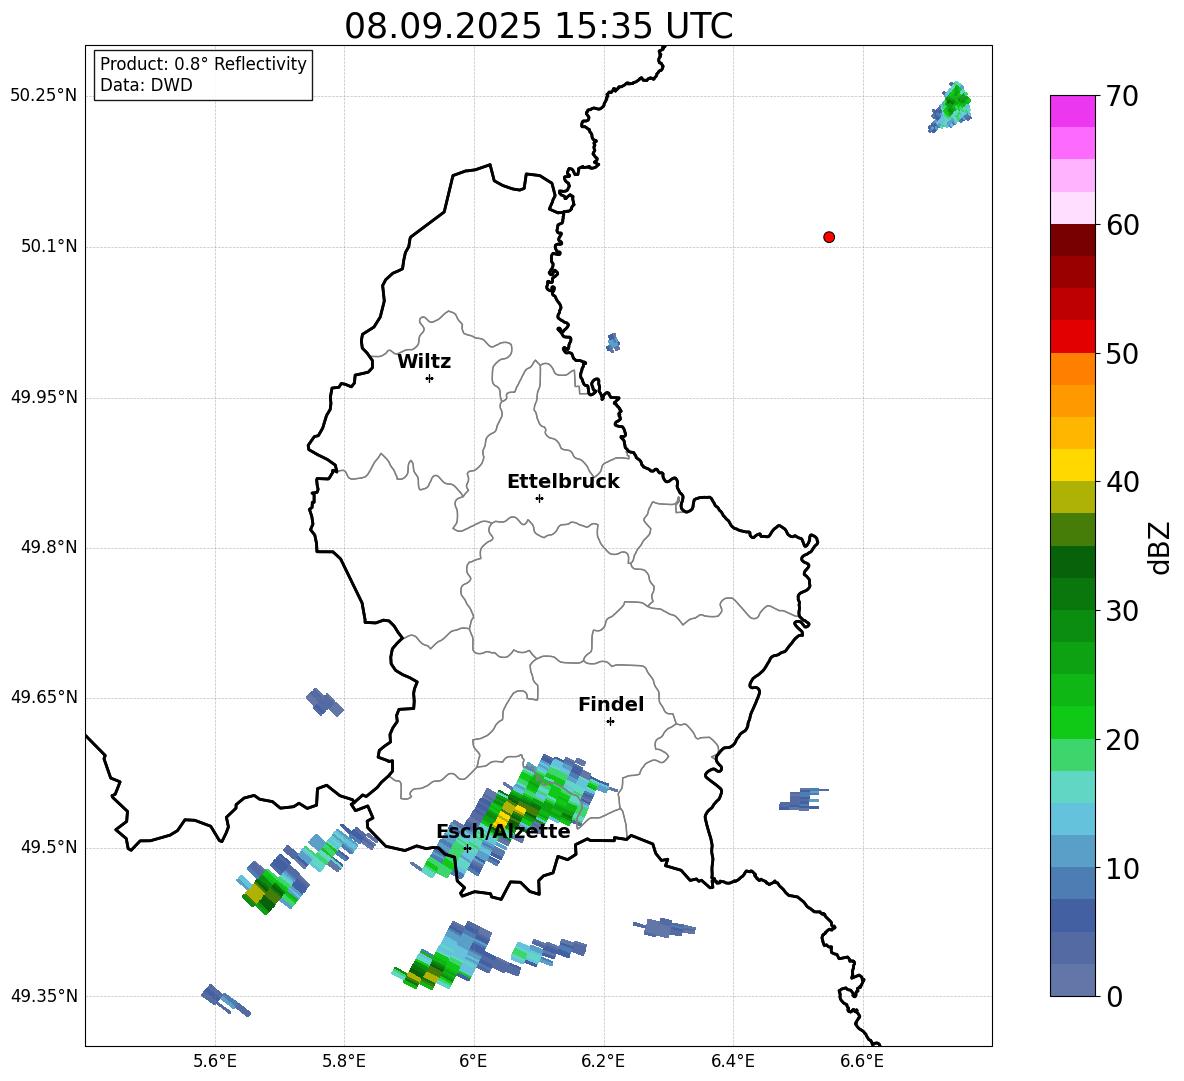Click the radar echo in top-right corner

950,106
